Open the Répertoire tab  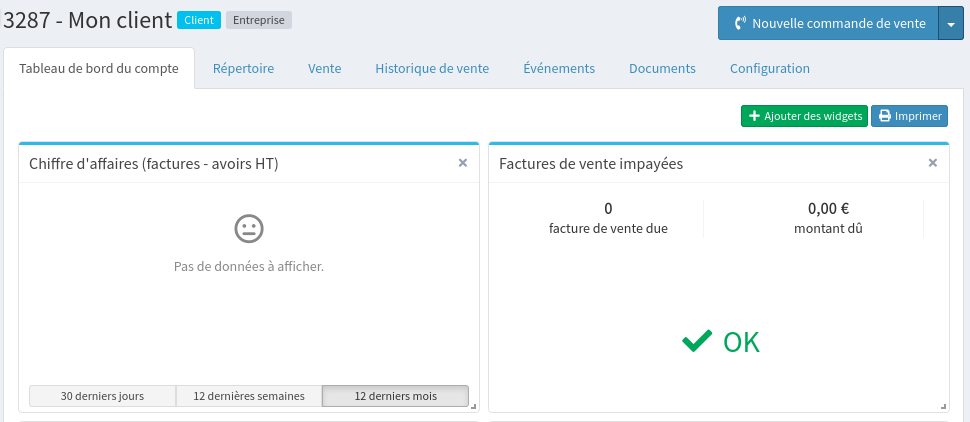click(243, 69)
